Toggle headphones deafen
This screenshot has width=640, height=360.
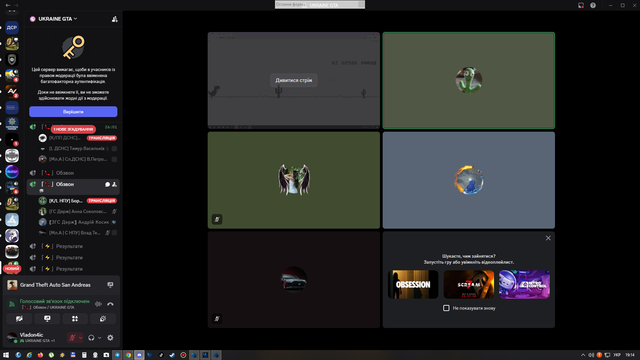pos(91,338)
